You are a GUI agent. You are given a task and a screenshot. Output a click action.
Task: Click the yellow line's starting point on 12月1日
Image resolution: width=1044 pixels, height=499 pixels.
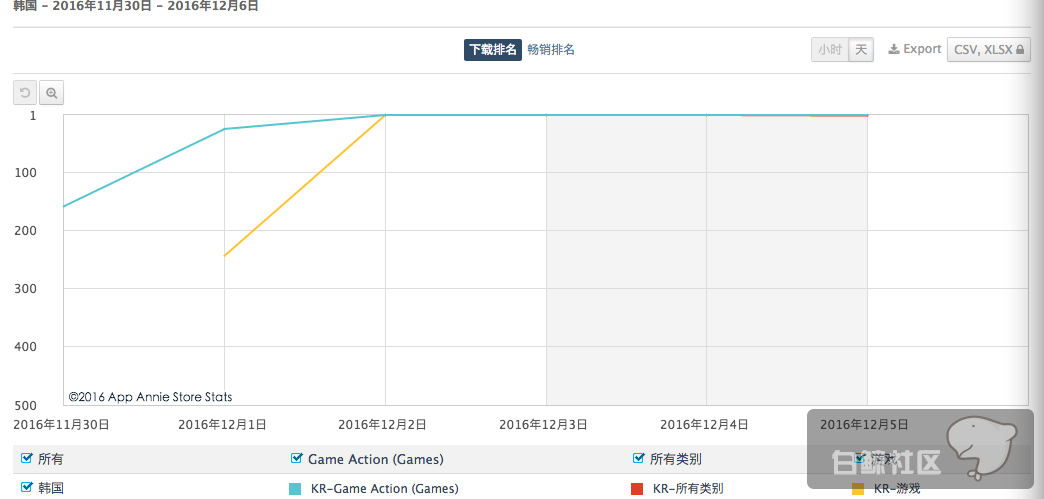(224, 256)
